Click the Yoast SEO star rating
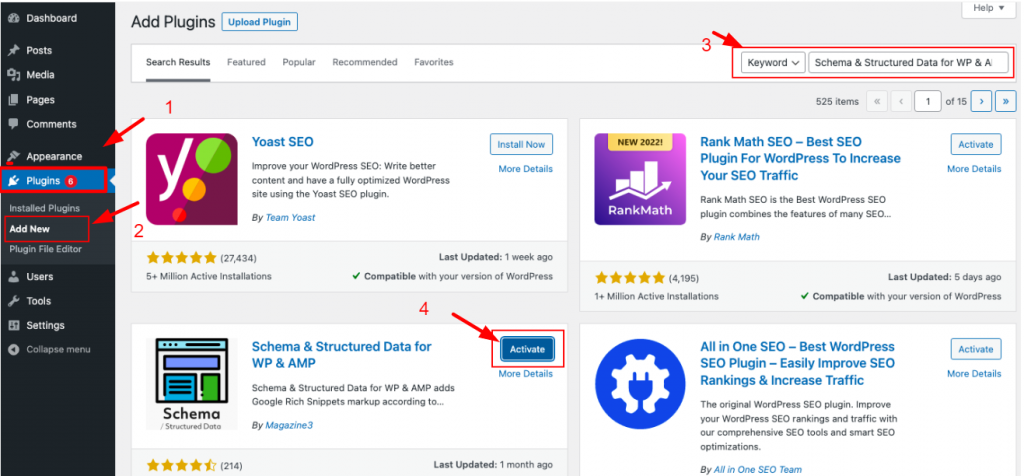The image size is (1024, 476). click(x=181, y=258)
